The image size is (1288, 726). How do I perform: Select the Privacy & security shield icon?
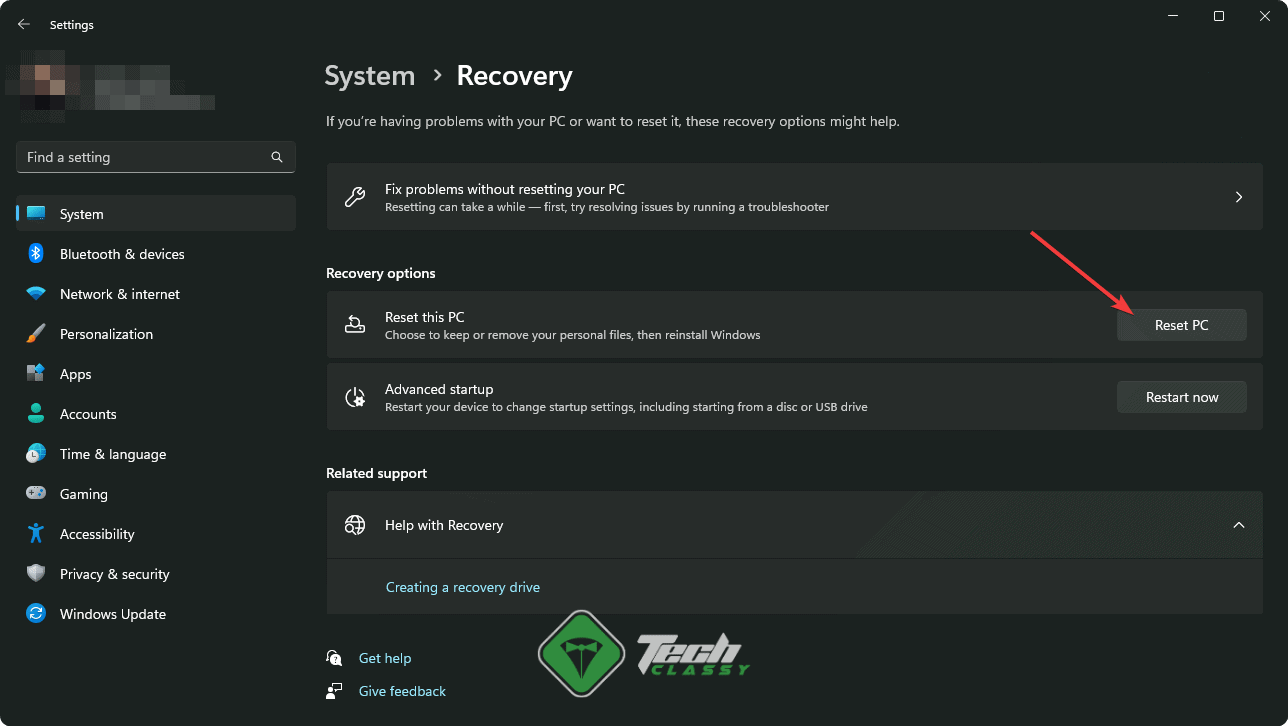tap(37, 573)
